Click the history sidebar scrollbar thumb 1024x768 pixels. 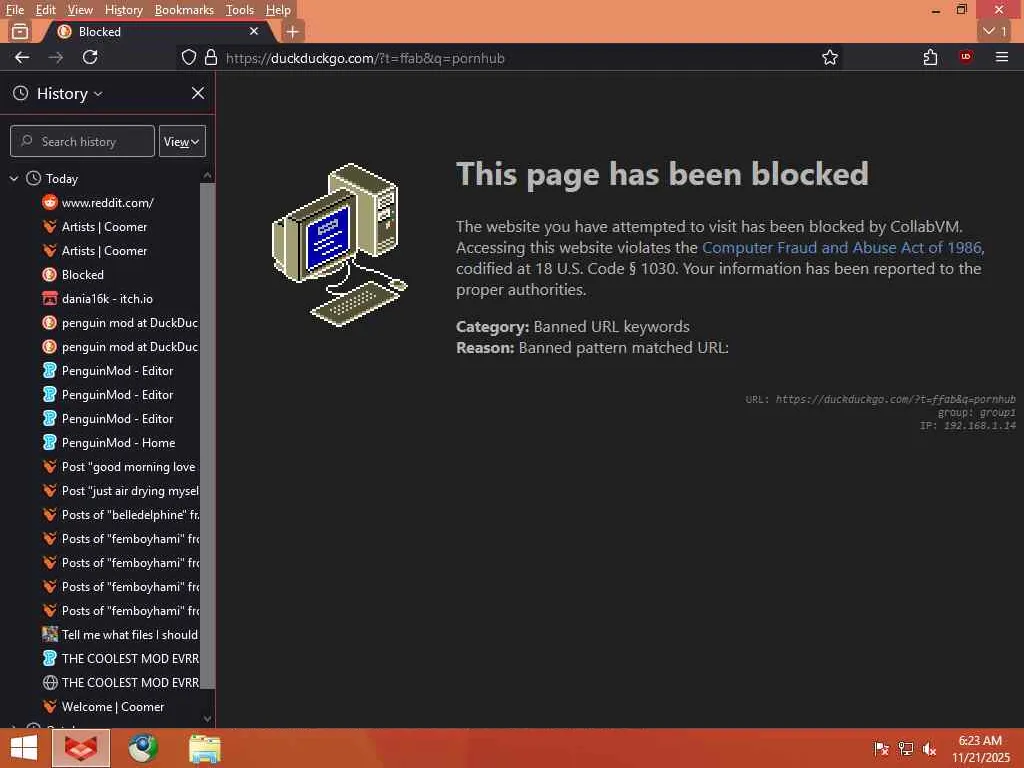tap(207, 436)
